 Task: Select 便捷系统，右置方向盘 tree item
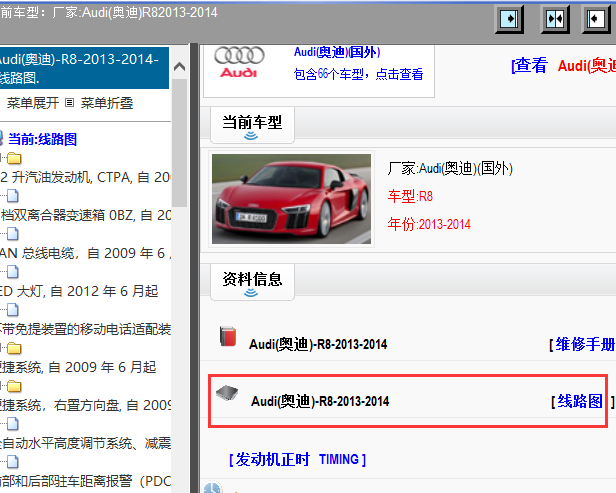85,405
